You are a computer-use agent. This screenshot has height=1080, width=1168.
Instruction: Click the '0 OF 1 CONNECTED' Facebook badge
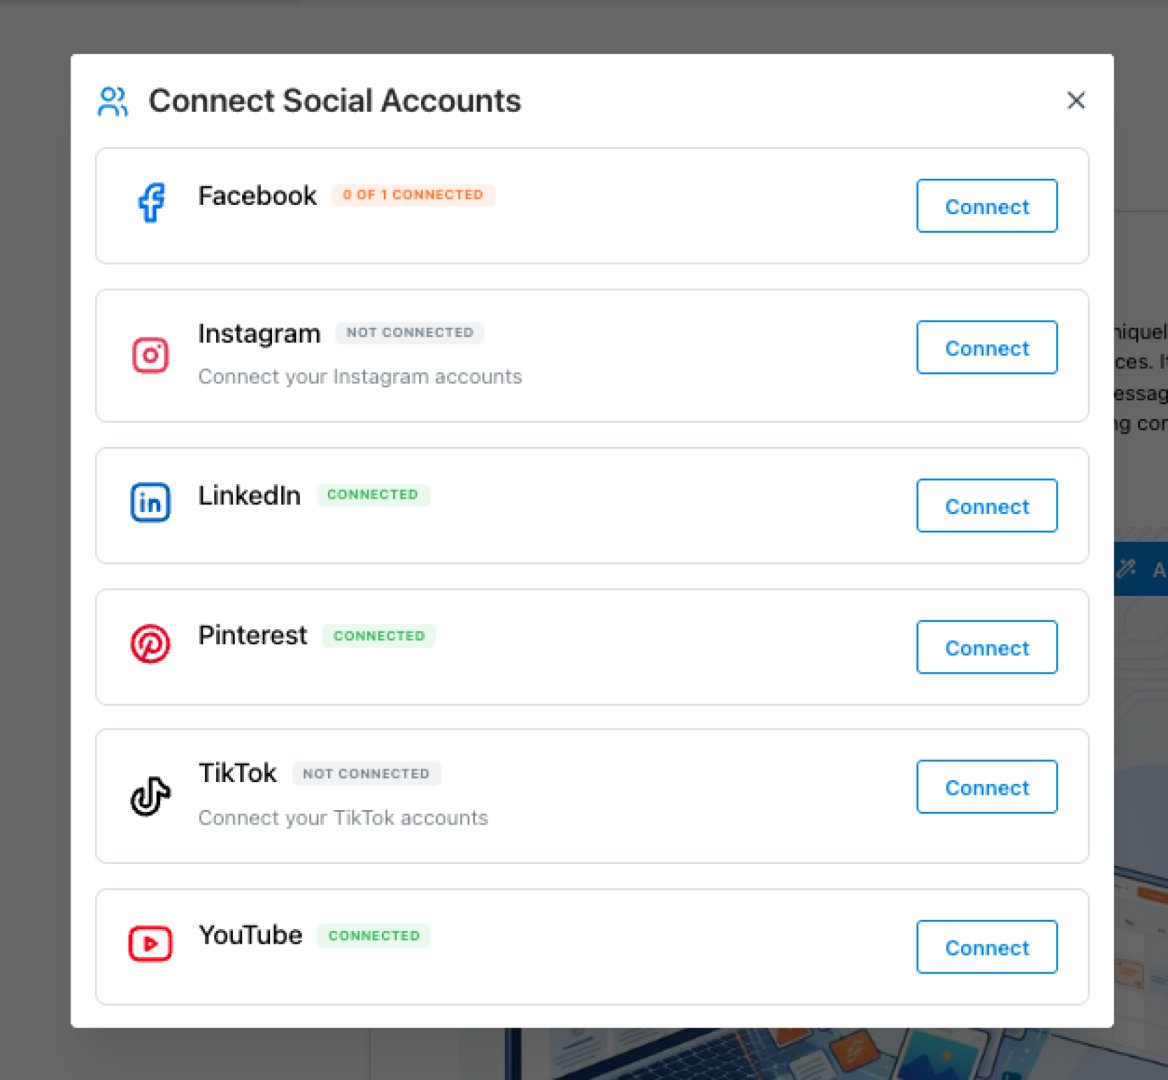[x=413, y=195]
